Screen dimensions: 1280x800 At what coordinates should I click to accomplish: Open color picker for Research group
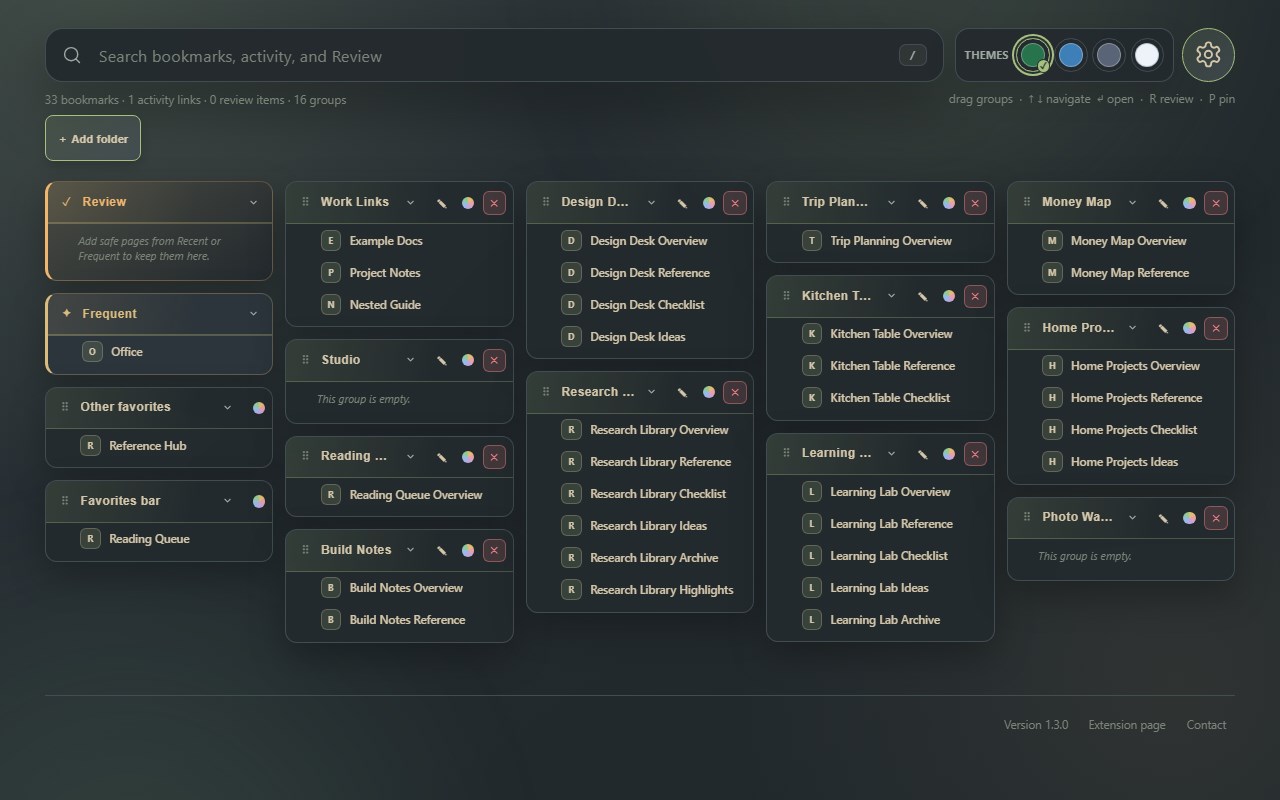point(708,392)
